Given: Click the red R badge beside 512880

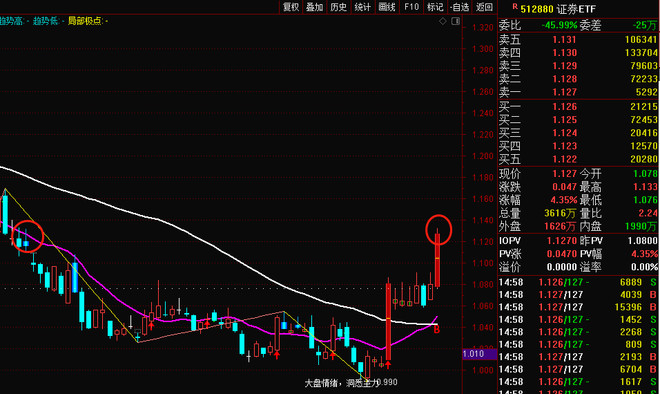Looking at the screenshot, I should tap(515, 6).
